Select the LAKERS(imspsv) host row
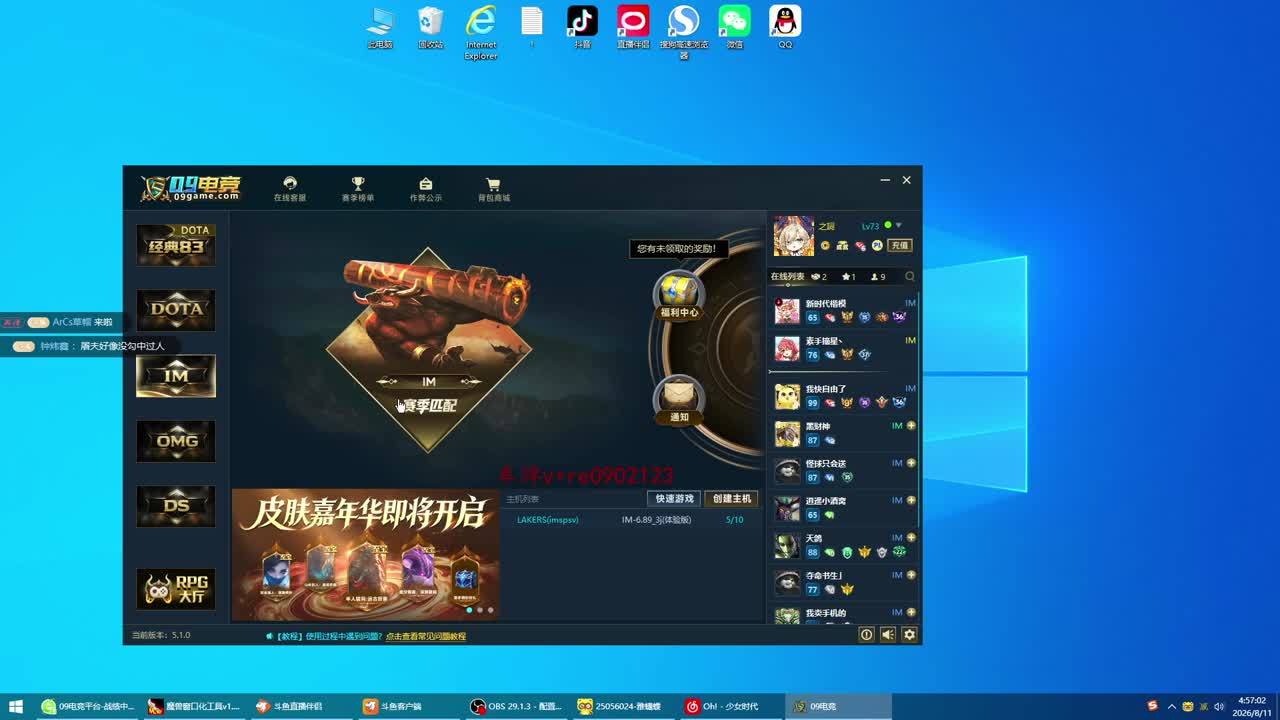The width and height of the screenshot is (1280, 720). click(632, 520)
